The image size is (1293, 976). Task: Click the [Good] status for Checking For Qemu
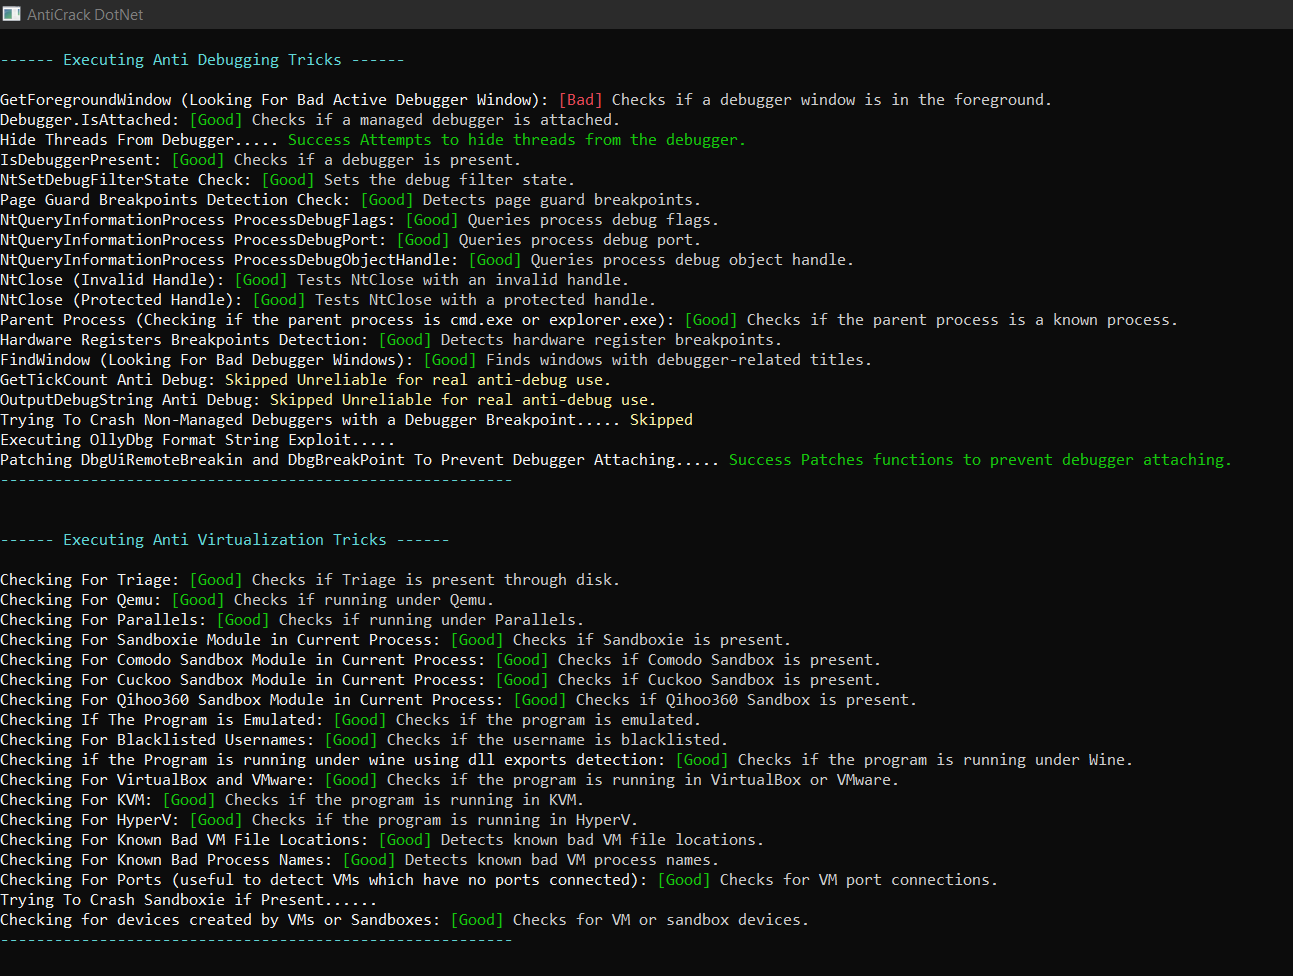click(x=198, y=600)
